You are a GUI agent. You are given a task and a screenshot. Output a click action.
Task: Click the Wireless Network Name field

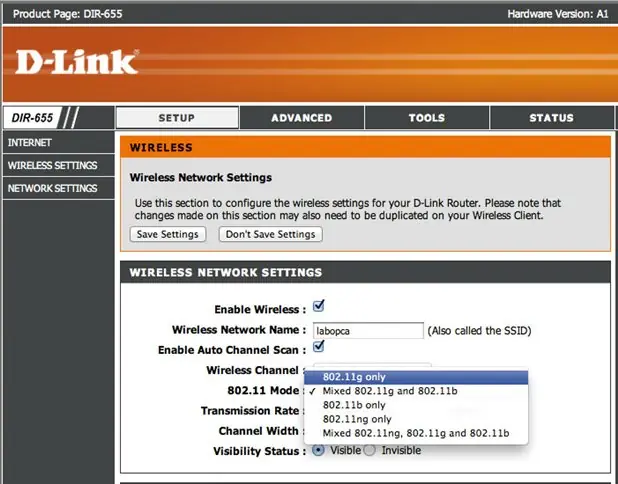[x=368, y=330]
